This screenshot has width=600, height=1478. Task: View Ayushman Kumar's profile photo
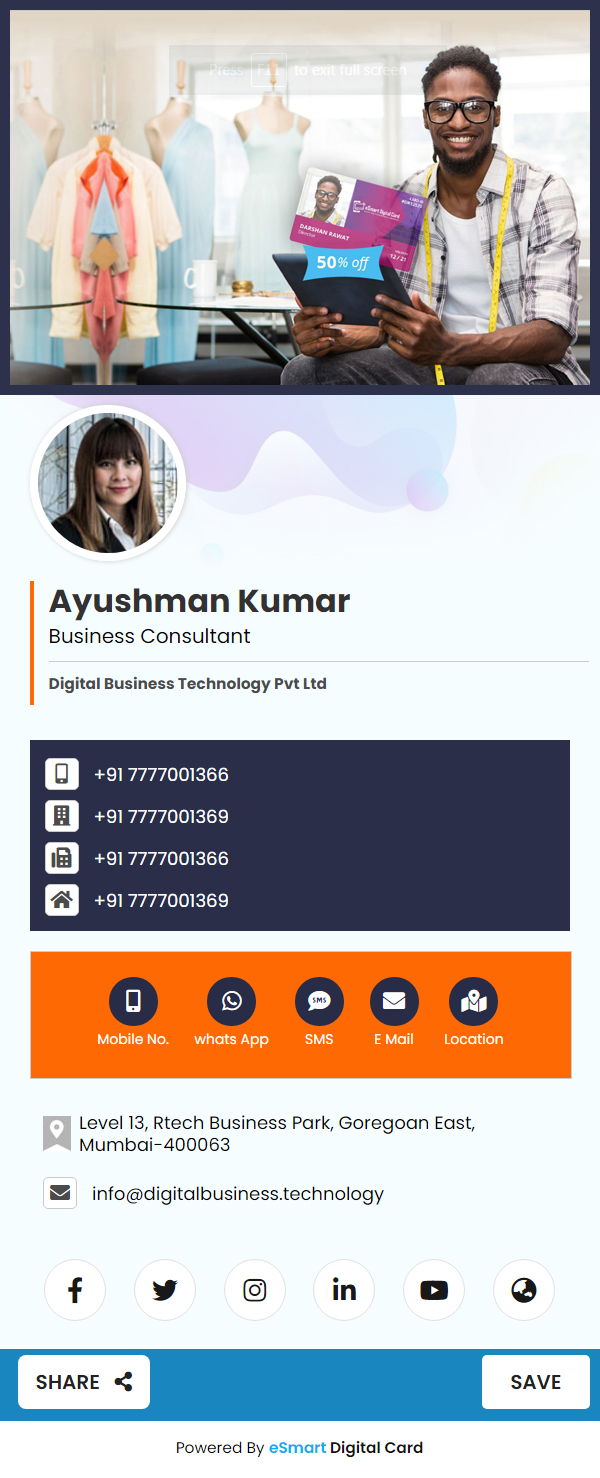click(x=108, y=483)
